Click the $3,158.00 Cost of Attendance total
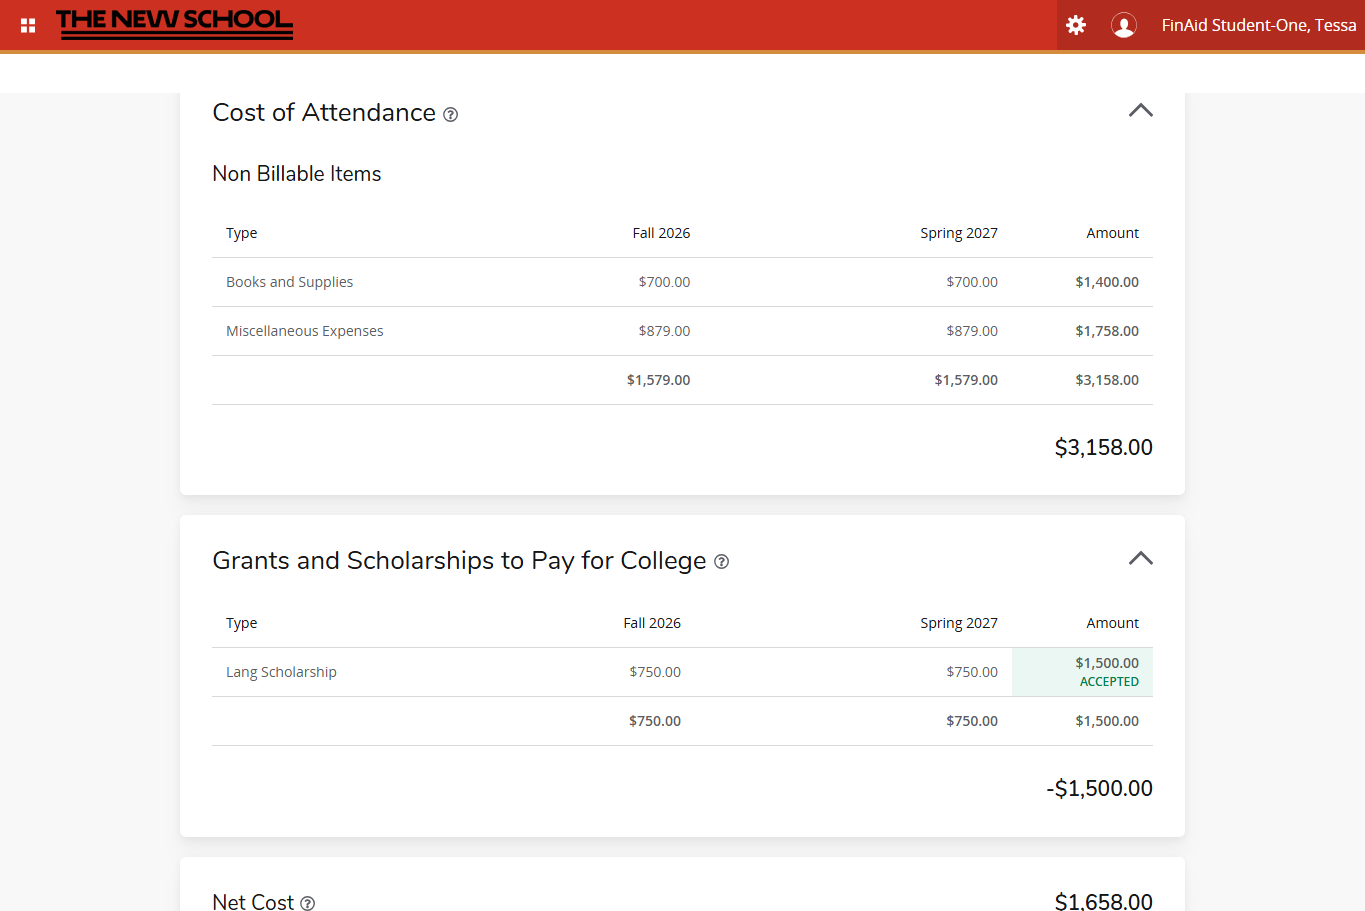This screenshot has height=911, width=1365. (1103, 447)
